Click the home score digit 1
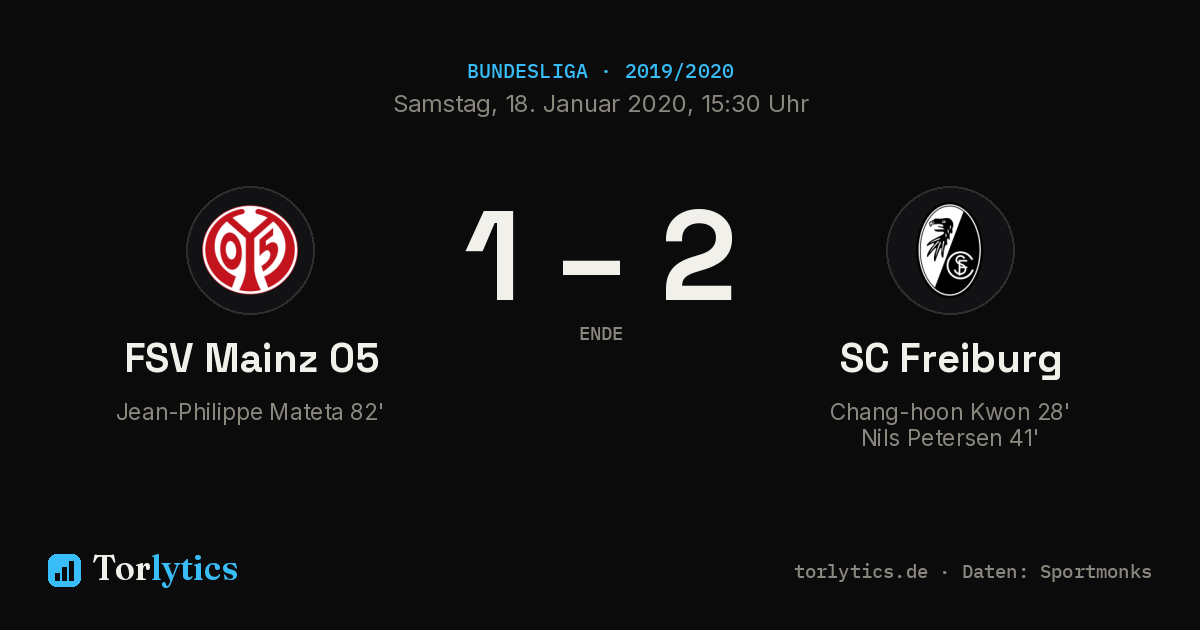 [x=496, y=255]
